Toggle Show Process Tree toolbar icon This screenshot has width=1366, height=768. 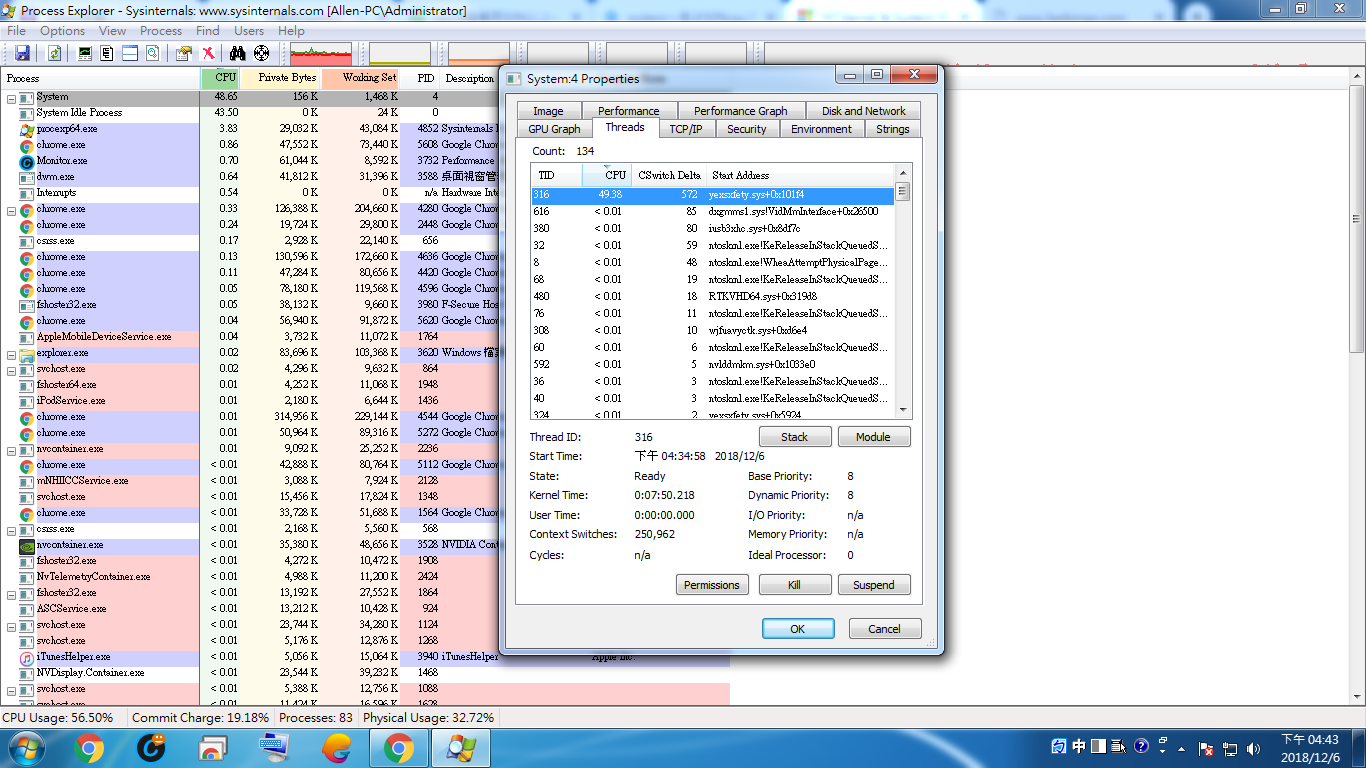107,53
